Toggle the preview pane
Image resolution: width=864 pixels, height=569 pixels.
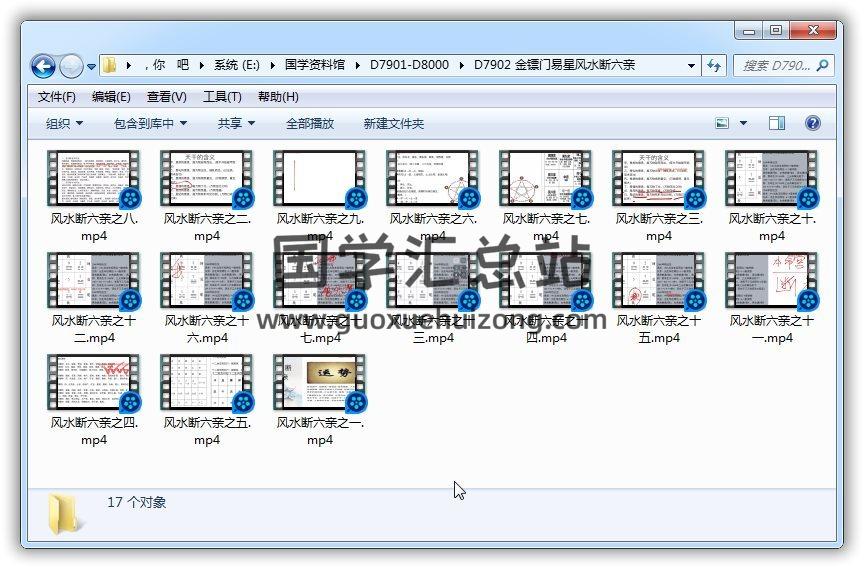click(777, 123)
